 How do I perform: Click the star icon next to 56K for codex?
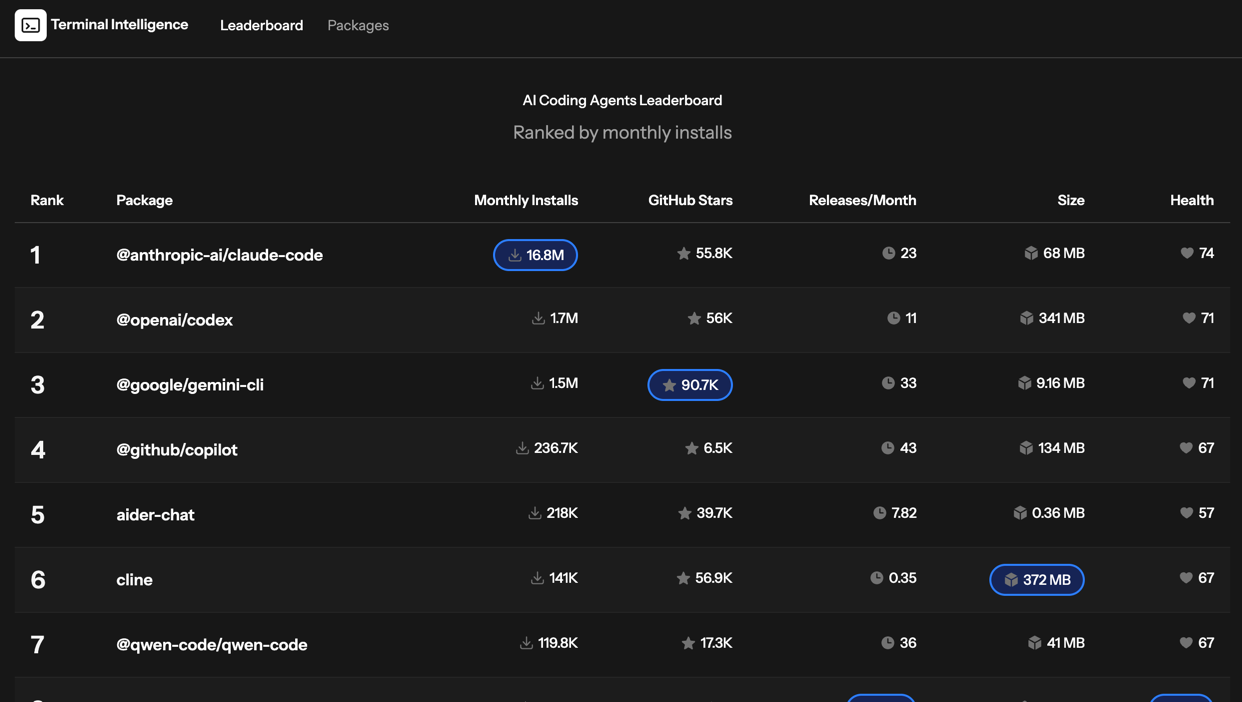point(694,318)
